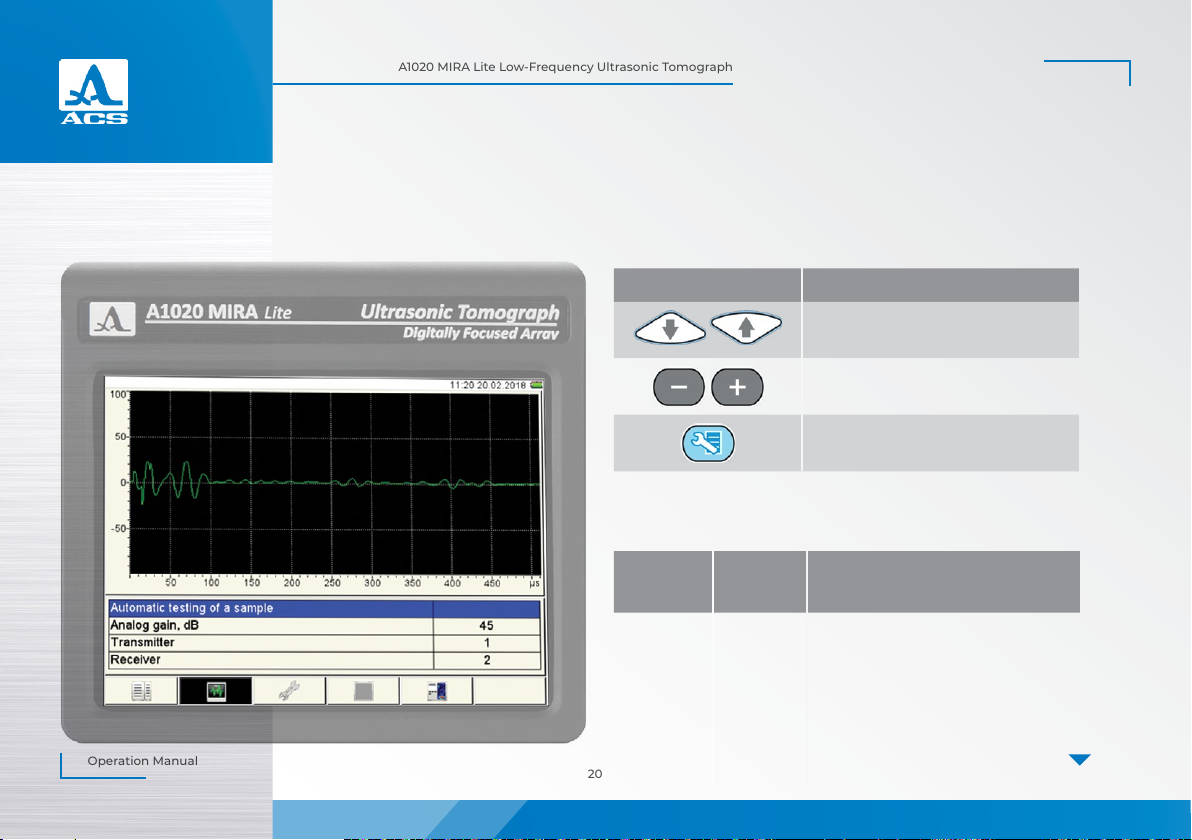
Task: Select the 'Automatic testing of a sample' row
Action: tap(325, 608)
